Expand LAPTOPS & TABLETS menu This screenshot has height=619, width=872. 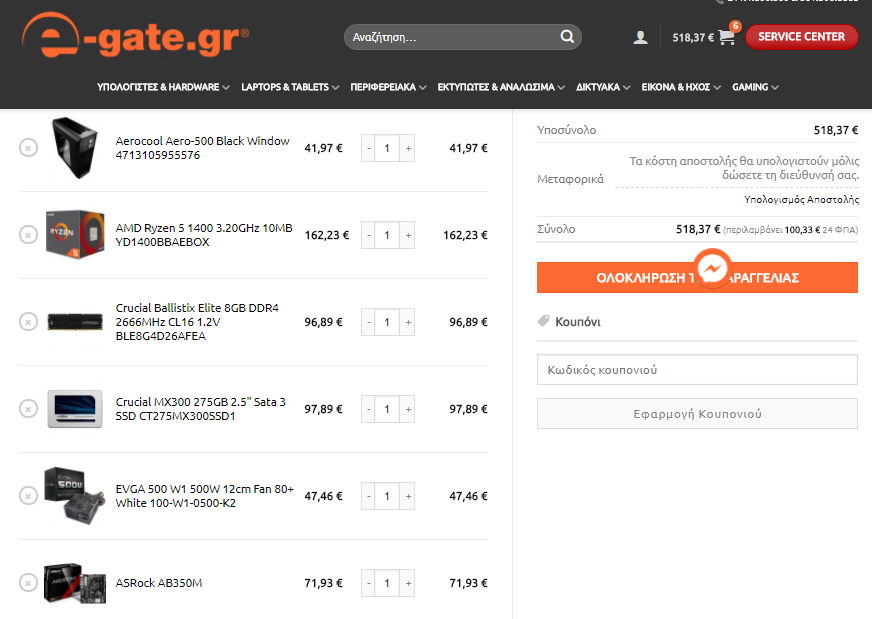(x=290, y=87)
